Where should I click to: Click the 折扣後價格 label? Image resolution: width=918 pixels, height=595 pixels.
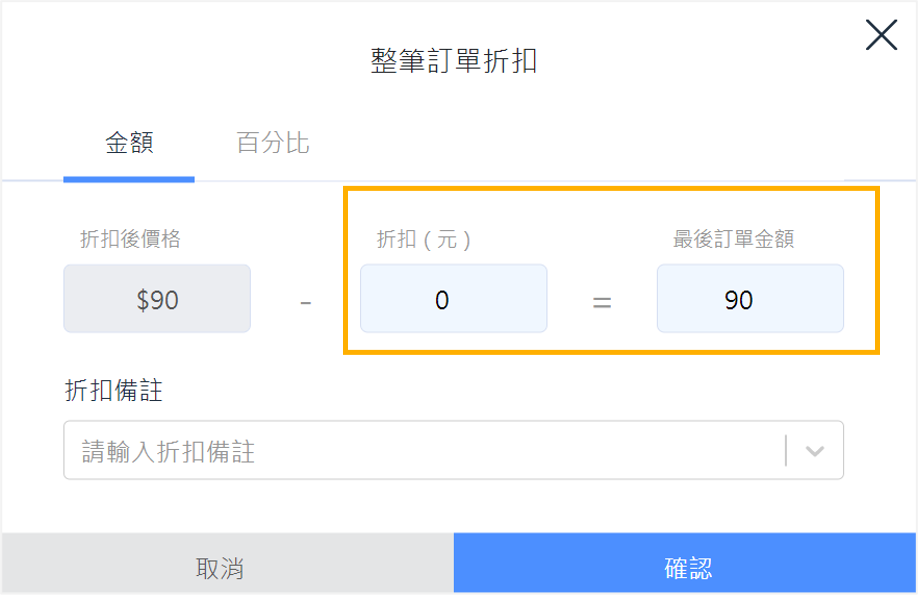coord(131,239)
